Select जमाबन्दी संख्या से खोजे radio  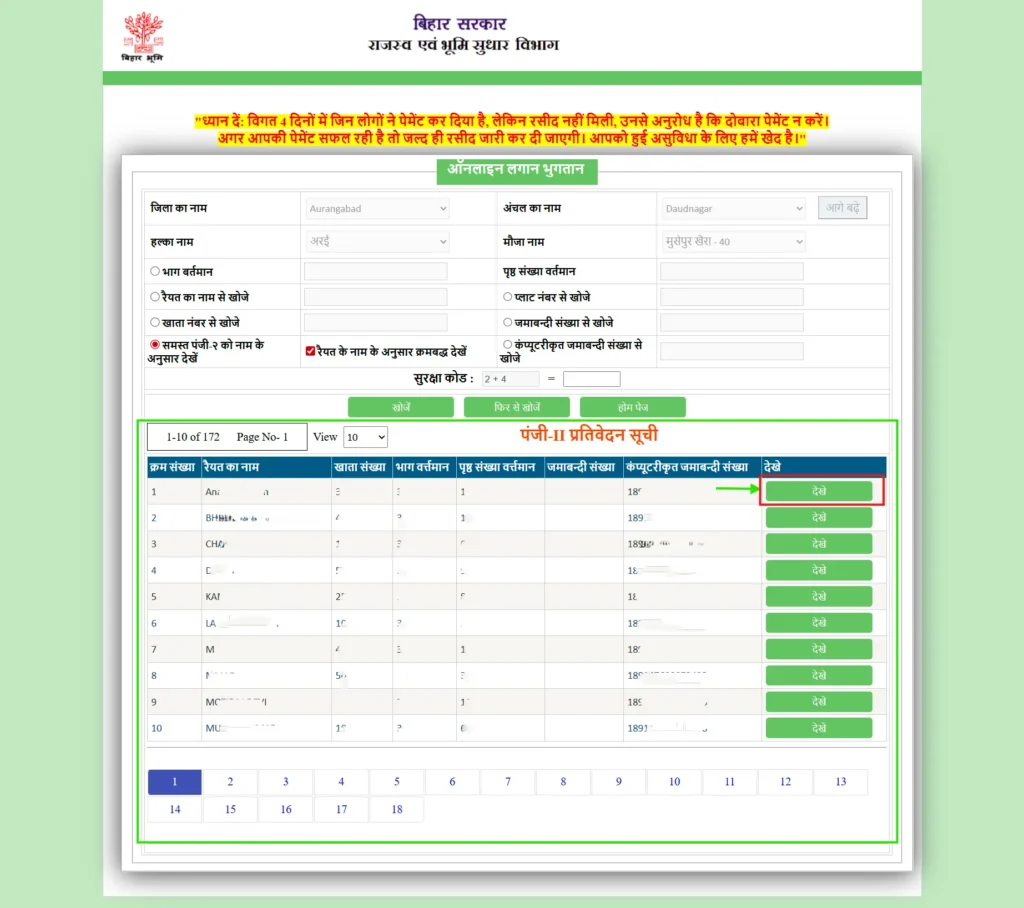point(507,322)
